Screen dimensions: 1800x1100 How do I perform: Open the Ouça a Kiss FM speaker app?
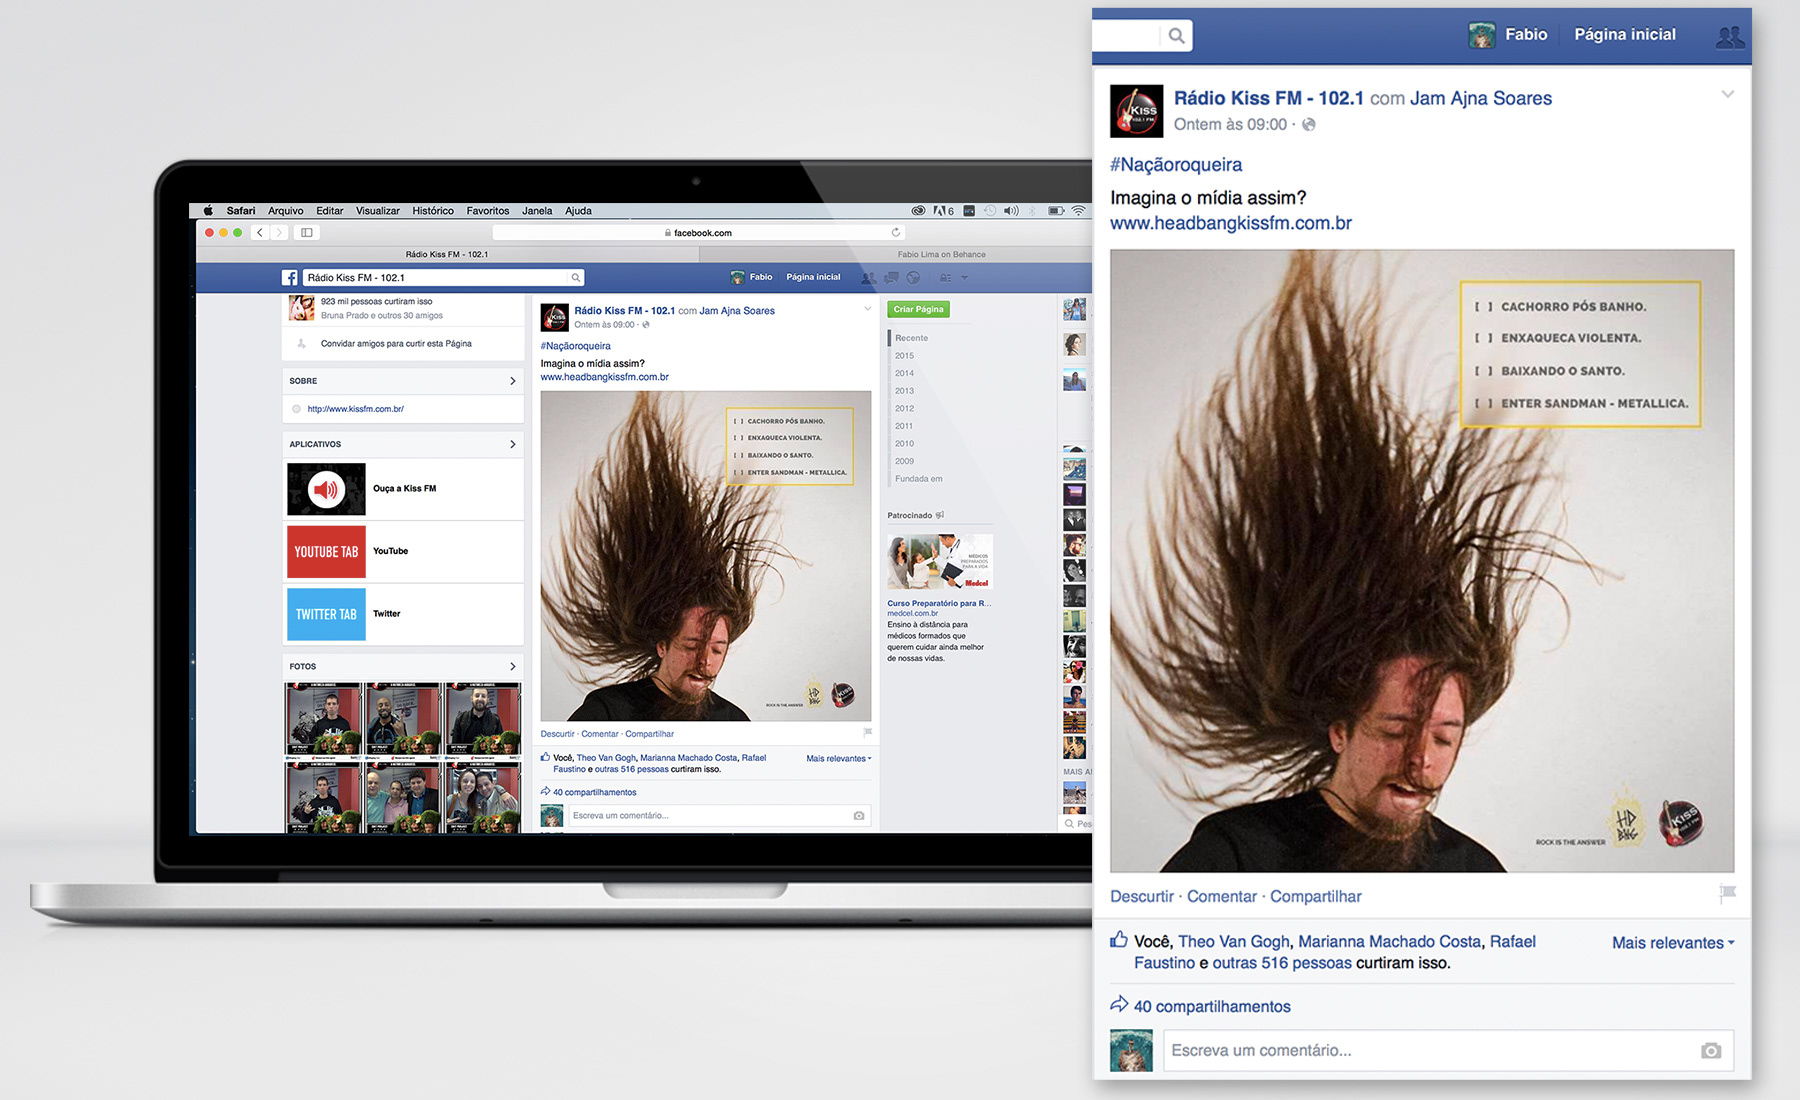point(326,489)
